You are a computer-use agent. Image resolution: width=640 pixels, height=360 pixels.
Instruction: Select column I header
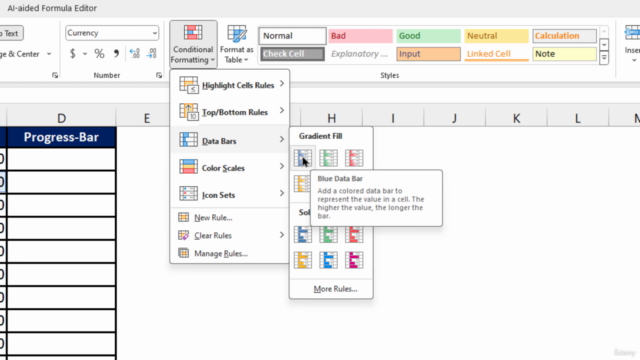click(x=393, y=118)
